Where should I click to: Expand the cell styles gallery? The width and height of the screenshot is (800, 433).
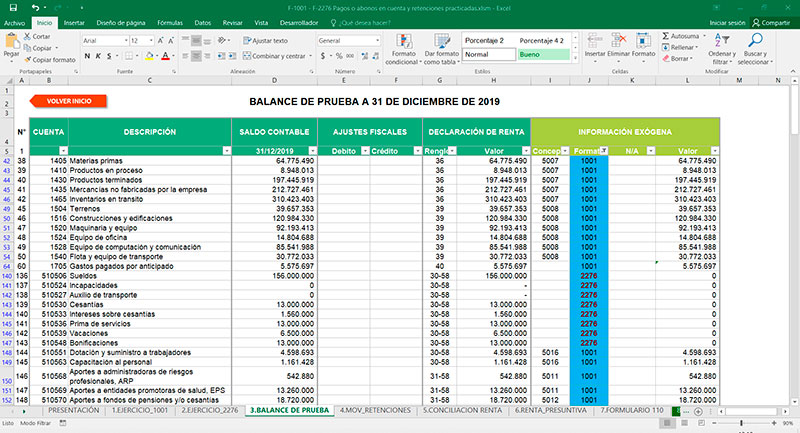tap(576, 59)
